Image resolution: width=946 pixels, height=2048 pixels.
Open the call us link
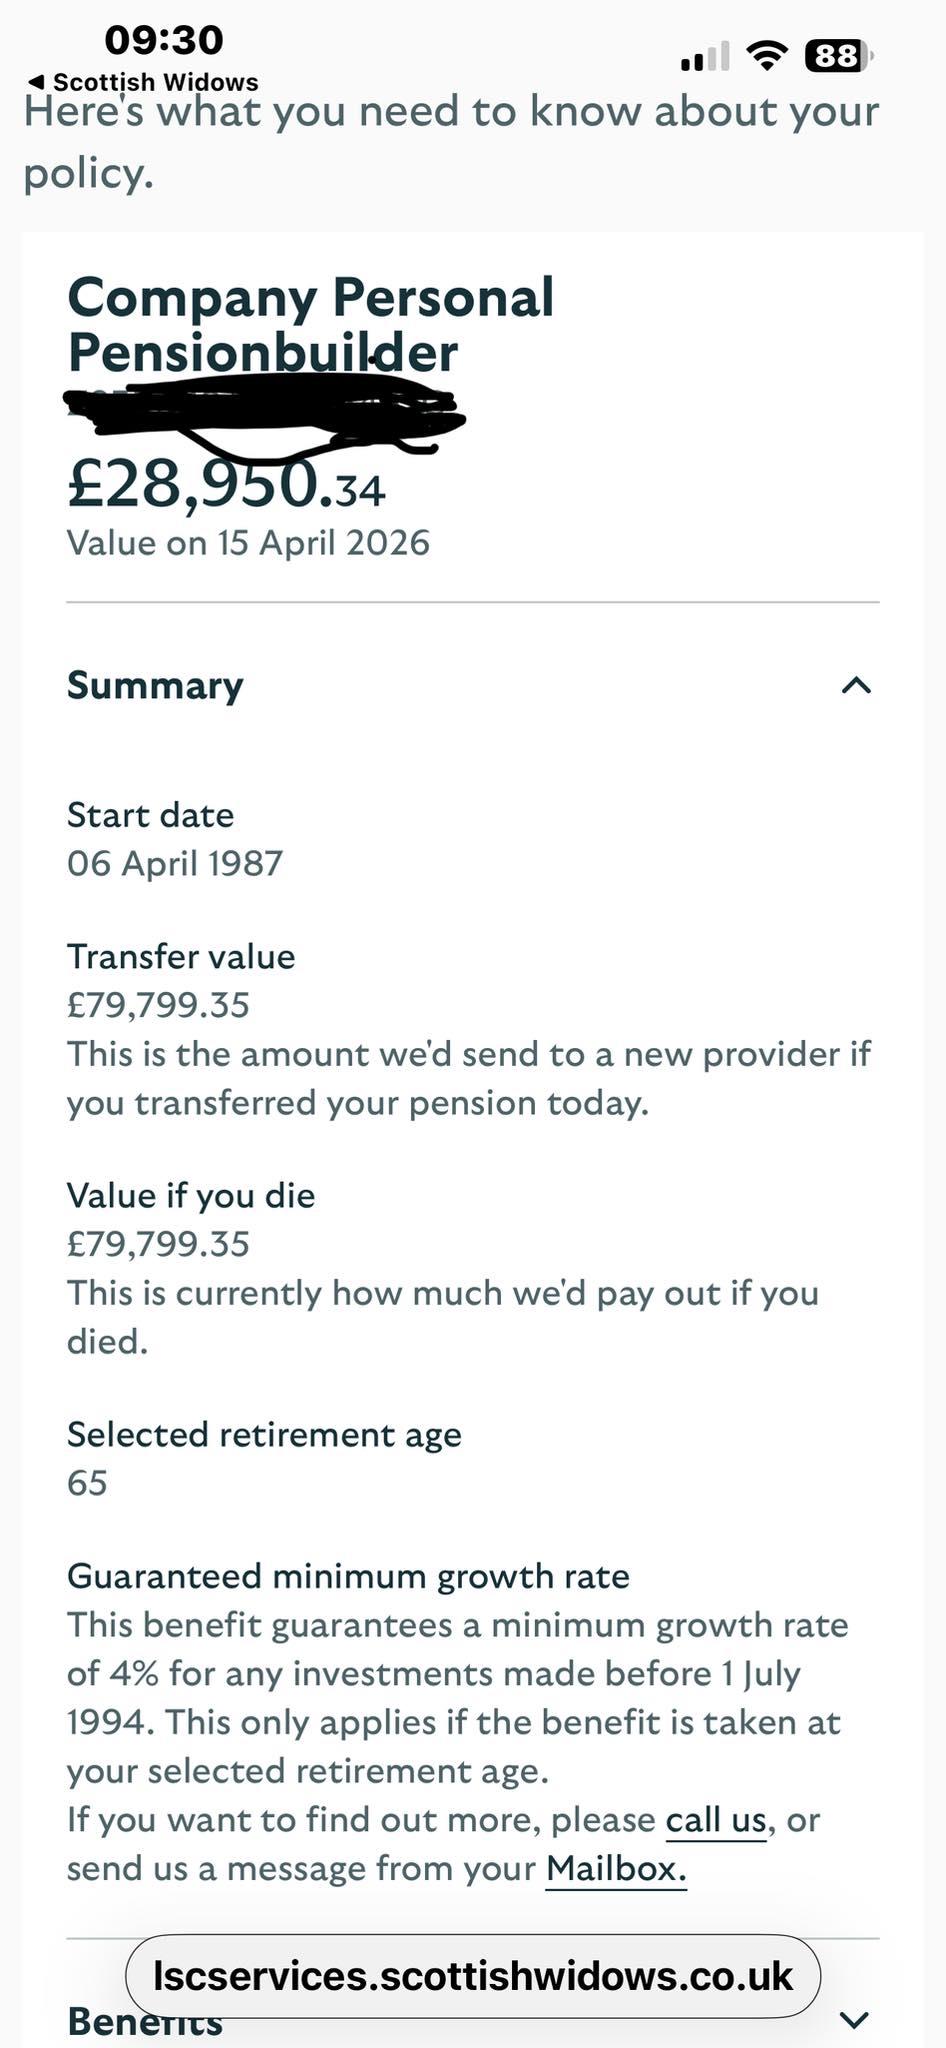(716, 1820)
